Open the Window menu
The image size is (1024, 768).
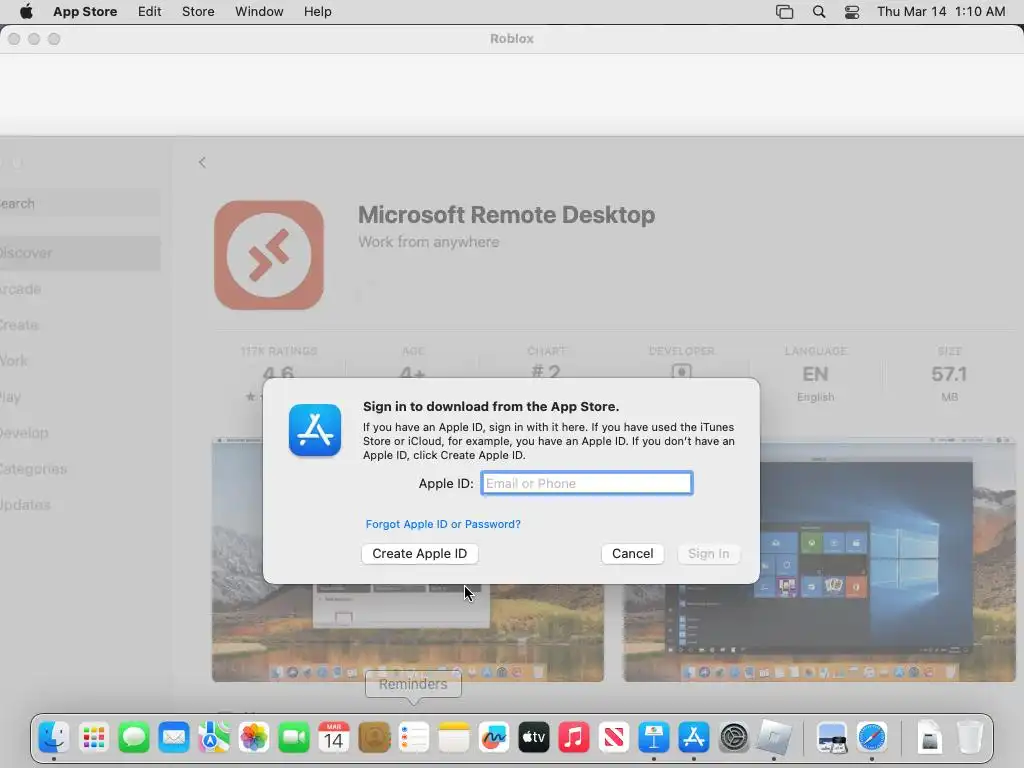point(259,12)
